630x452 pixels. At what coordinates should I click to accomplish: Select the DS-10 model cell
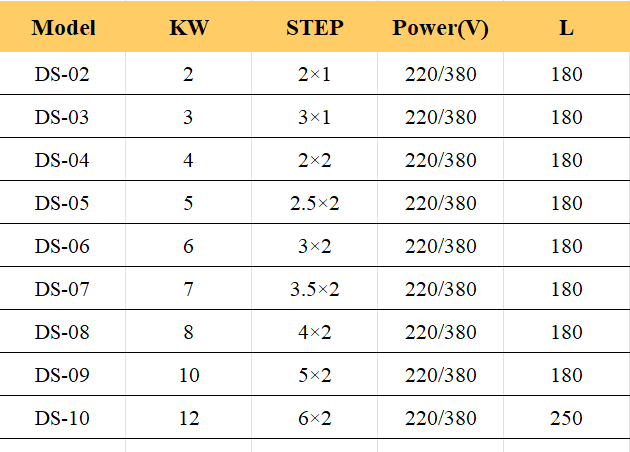(x=63, y=418)
